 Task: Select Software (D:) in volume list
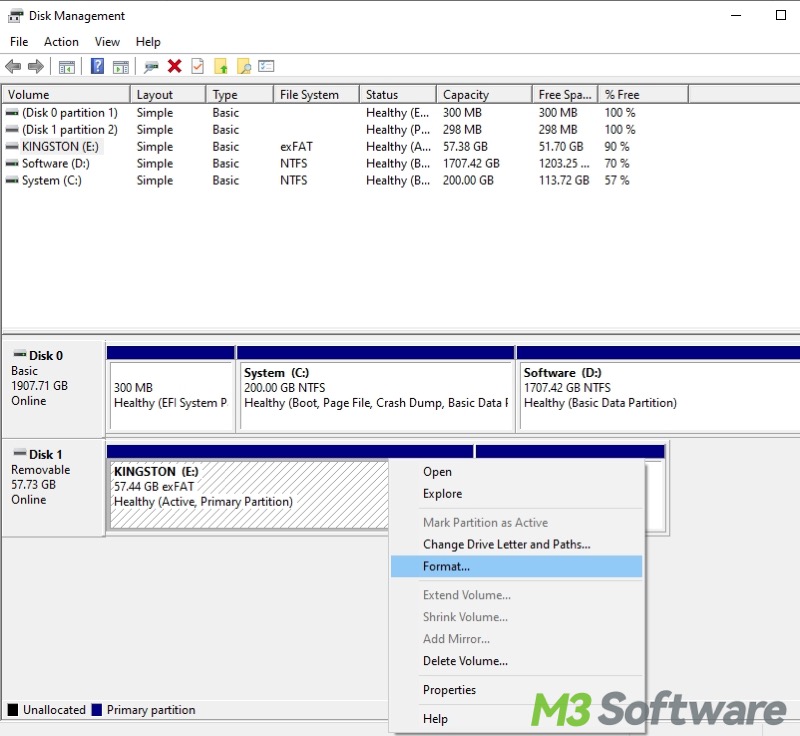pos(56,163)
